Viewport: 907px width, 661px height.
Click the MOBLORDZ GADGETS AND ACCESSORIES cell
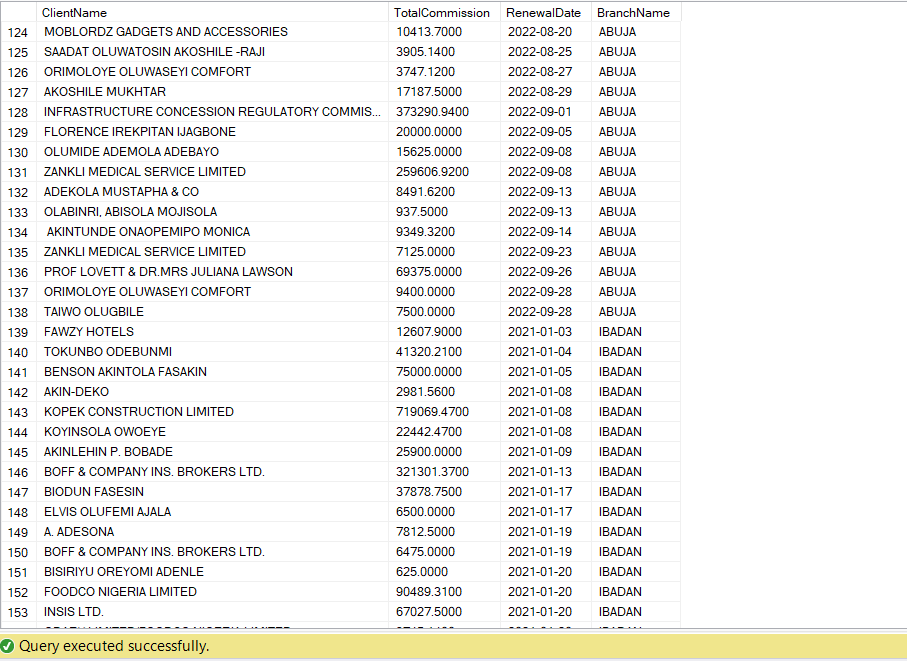coord(212,32)
